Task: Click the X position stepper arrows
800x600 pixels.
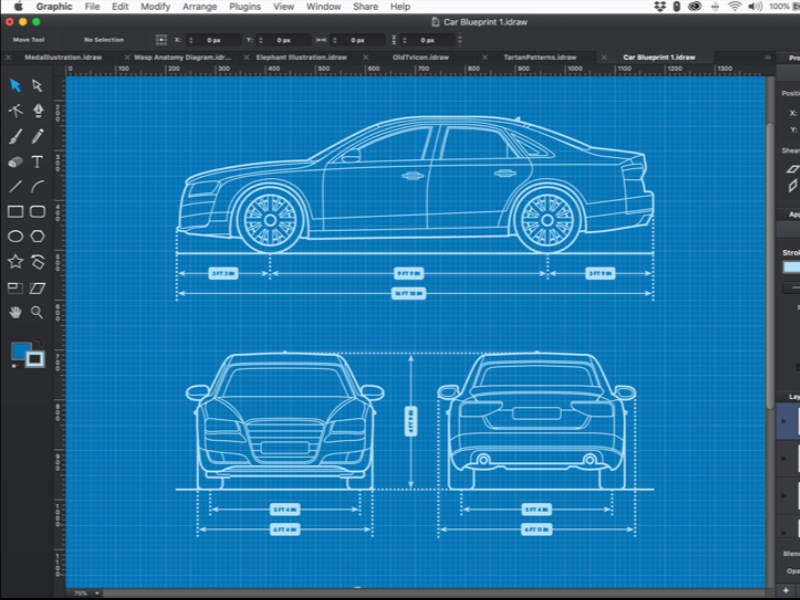Action: 191,40
